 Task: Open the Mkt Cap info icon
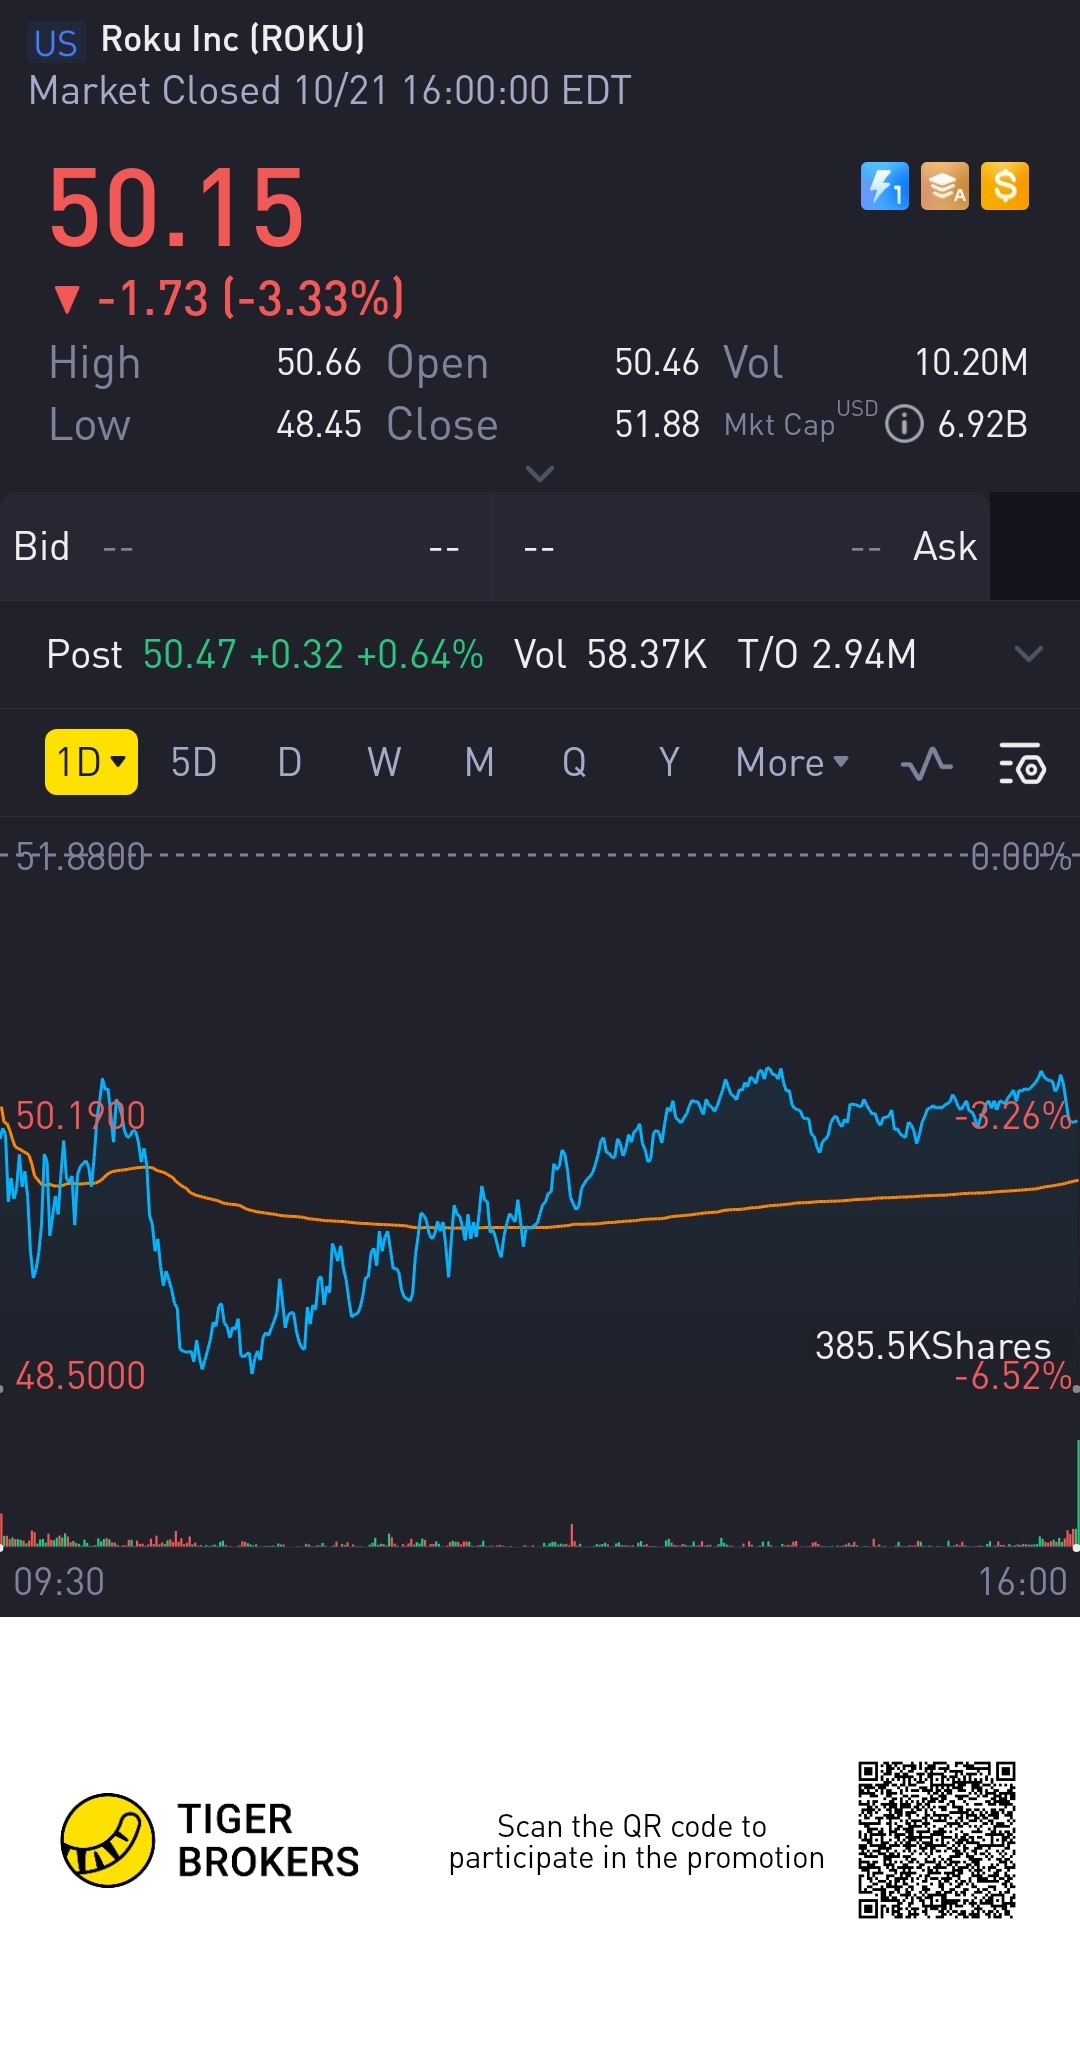pyautogui.click(x=904, y=424)
